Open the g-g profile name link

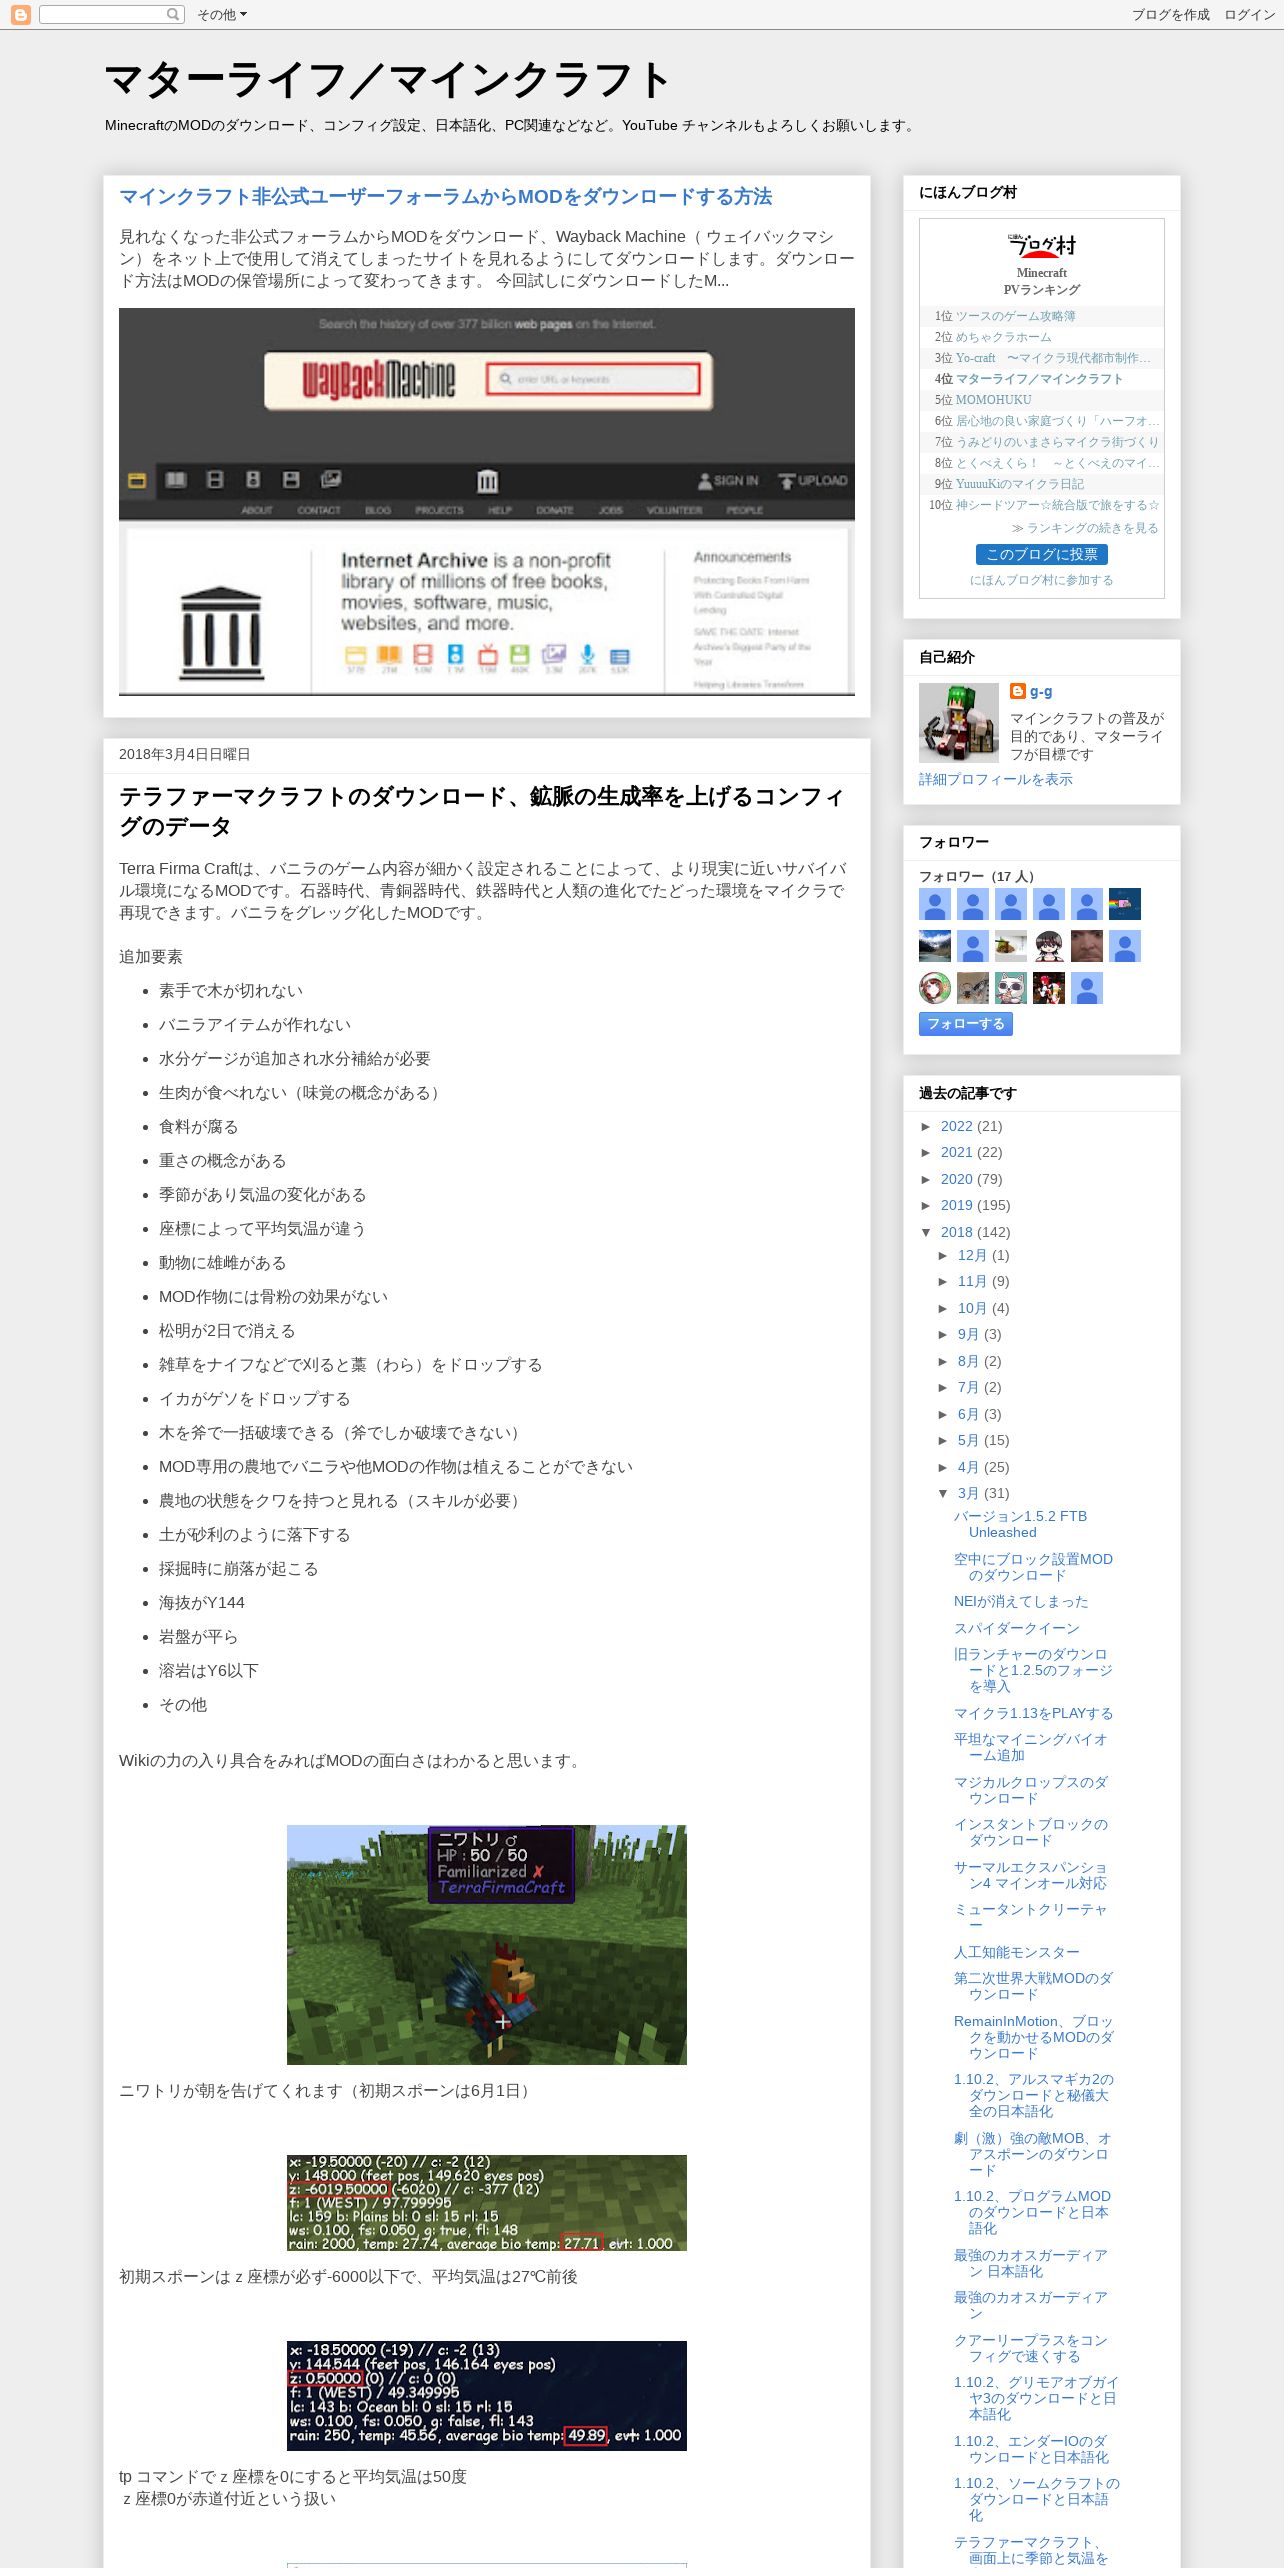tap(1040, 691)
